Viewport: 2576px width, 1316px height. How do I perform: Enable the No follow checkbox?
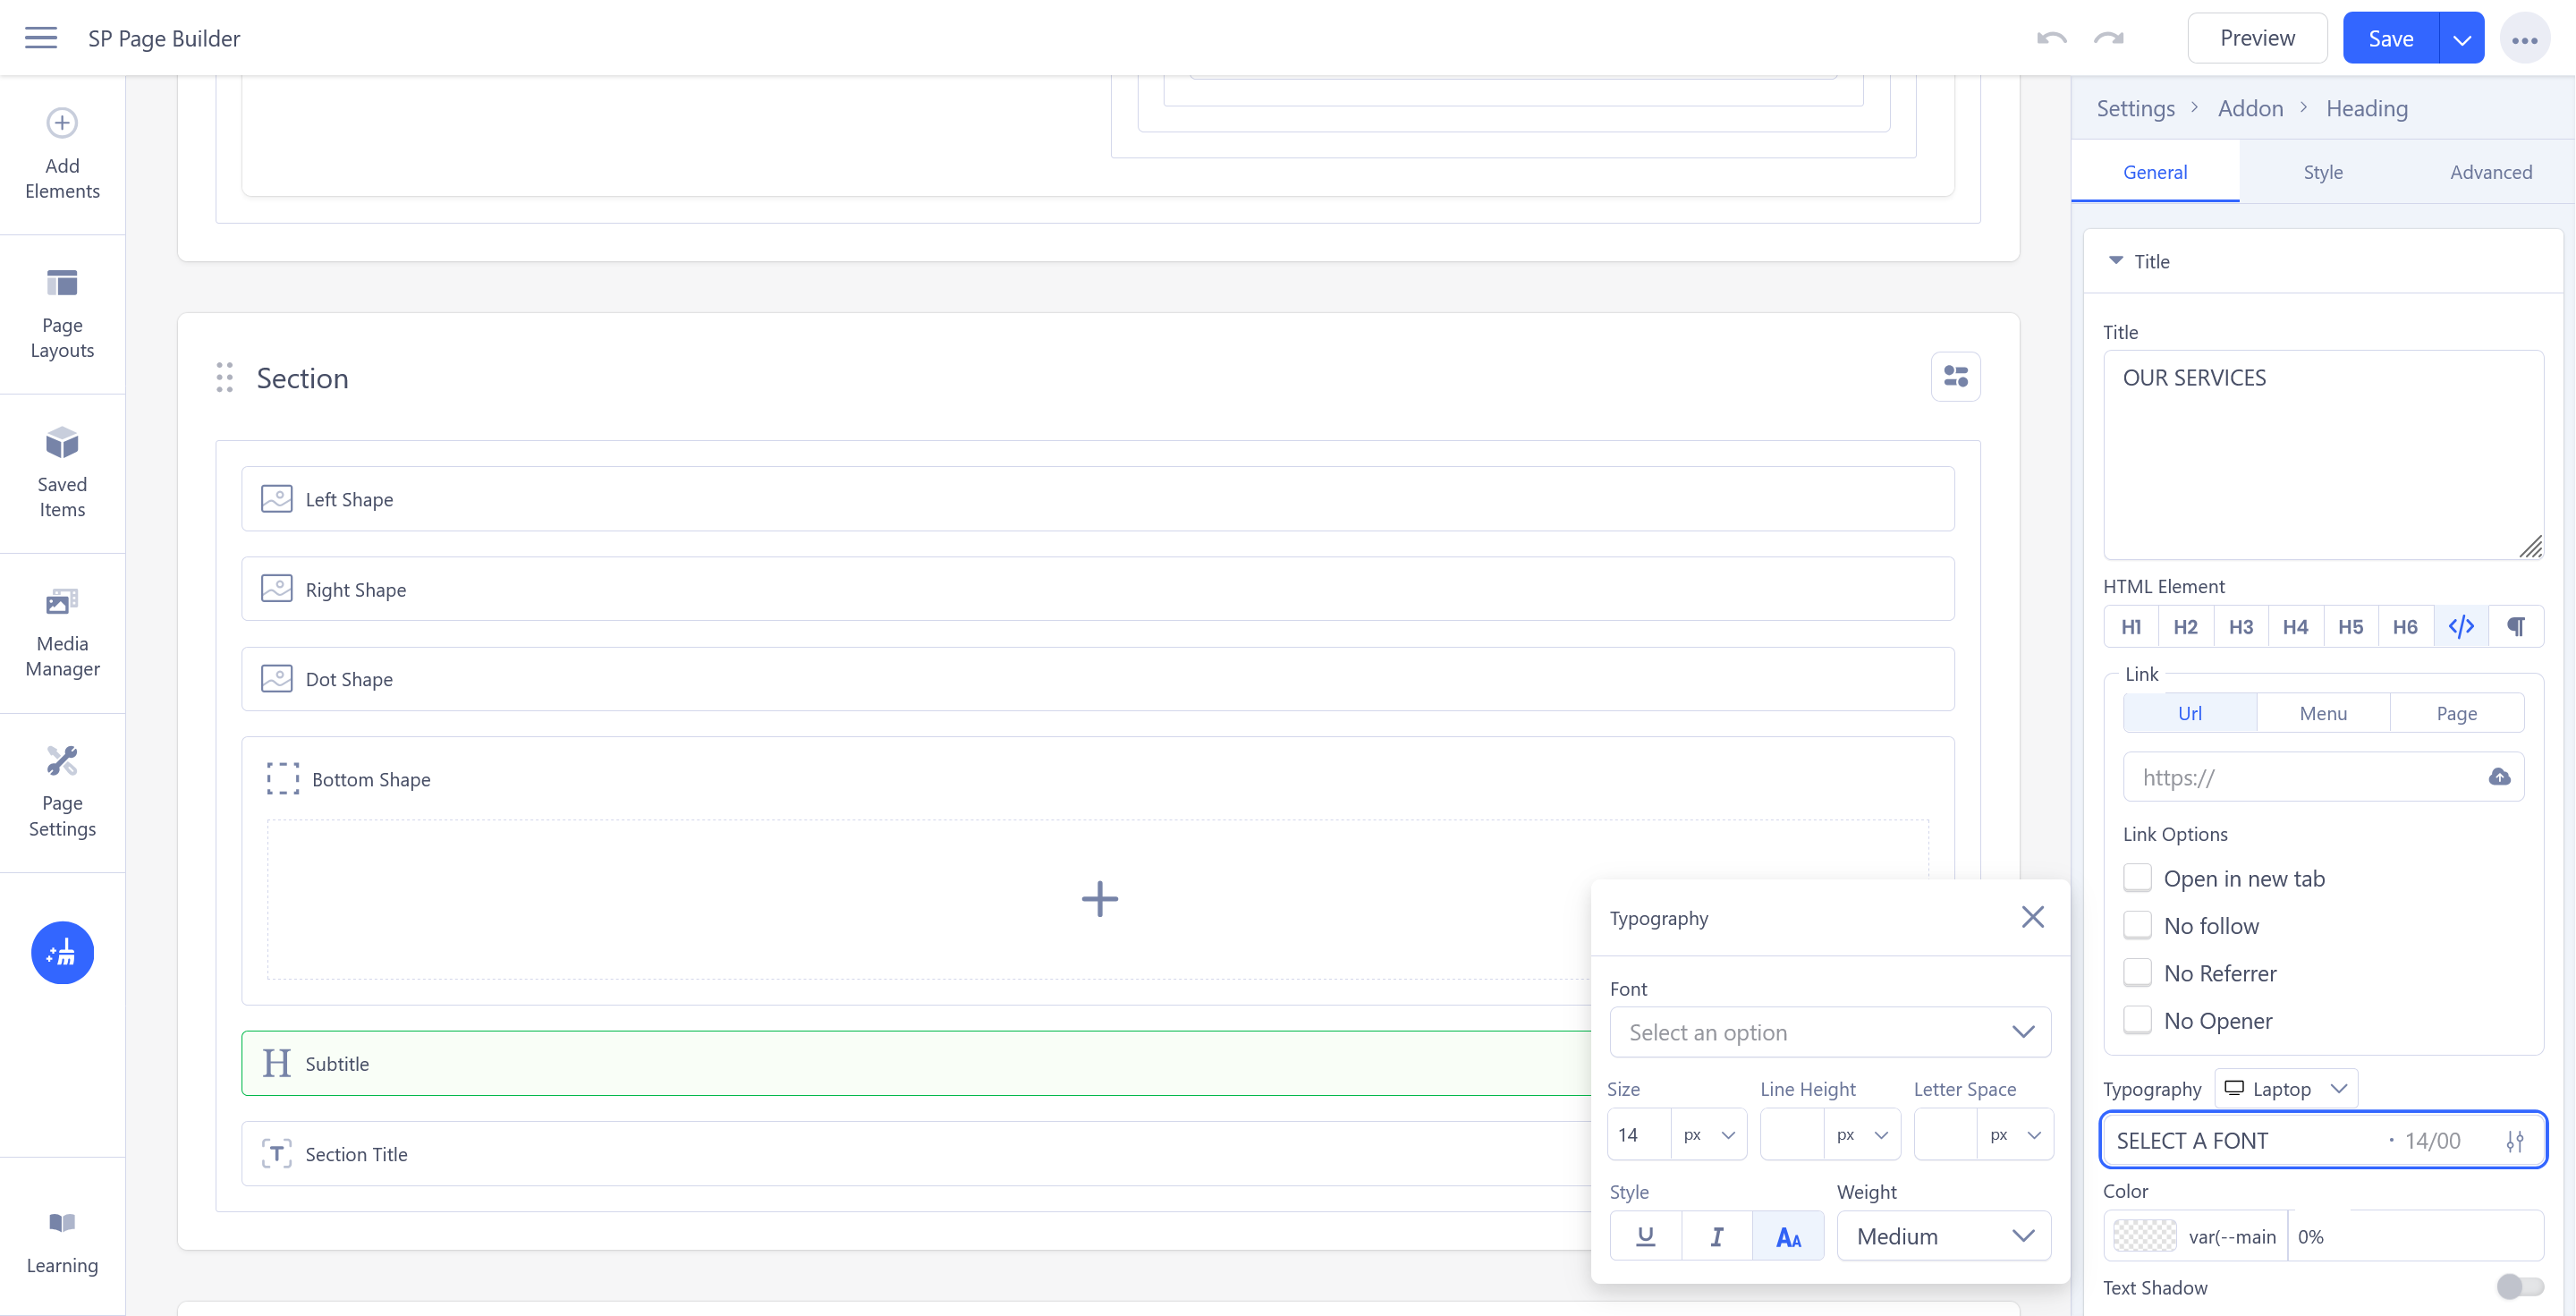(x=2137, y=926)
